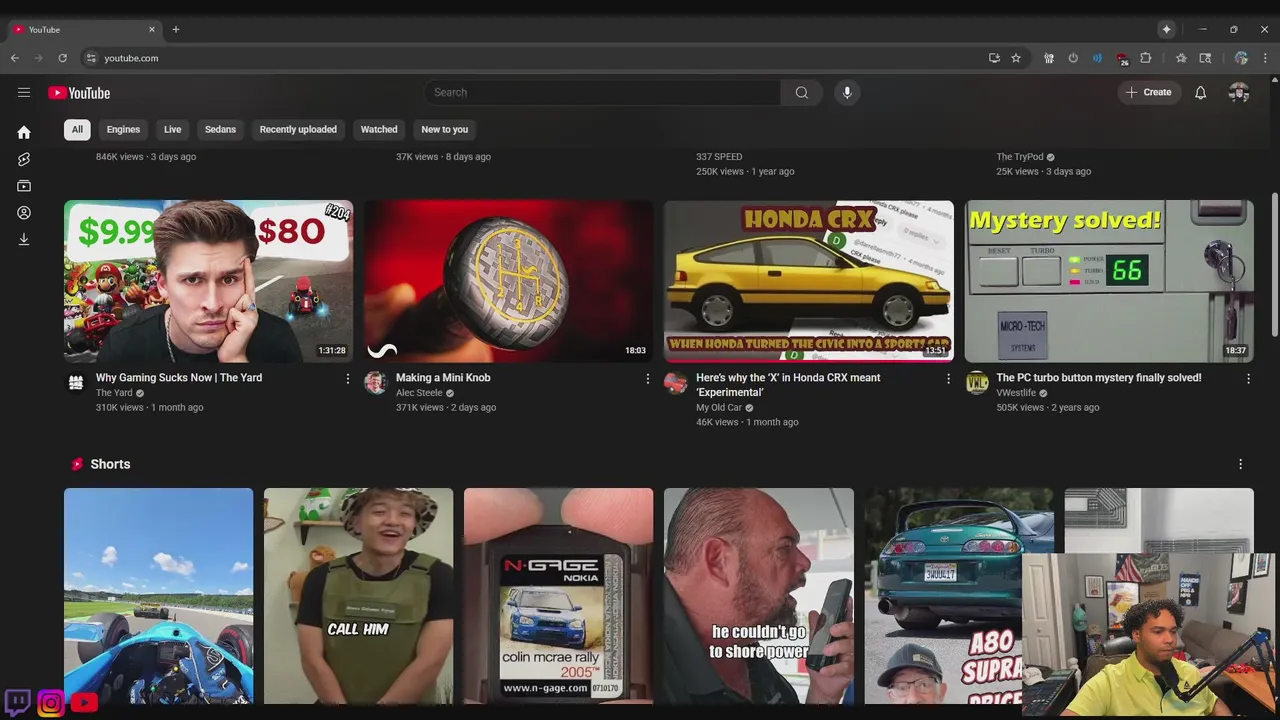Open the You profile icon in sidebar
This screenshot has width=1280, height=720.
pos(24,213)
